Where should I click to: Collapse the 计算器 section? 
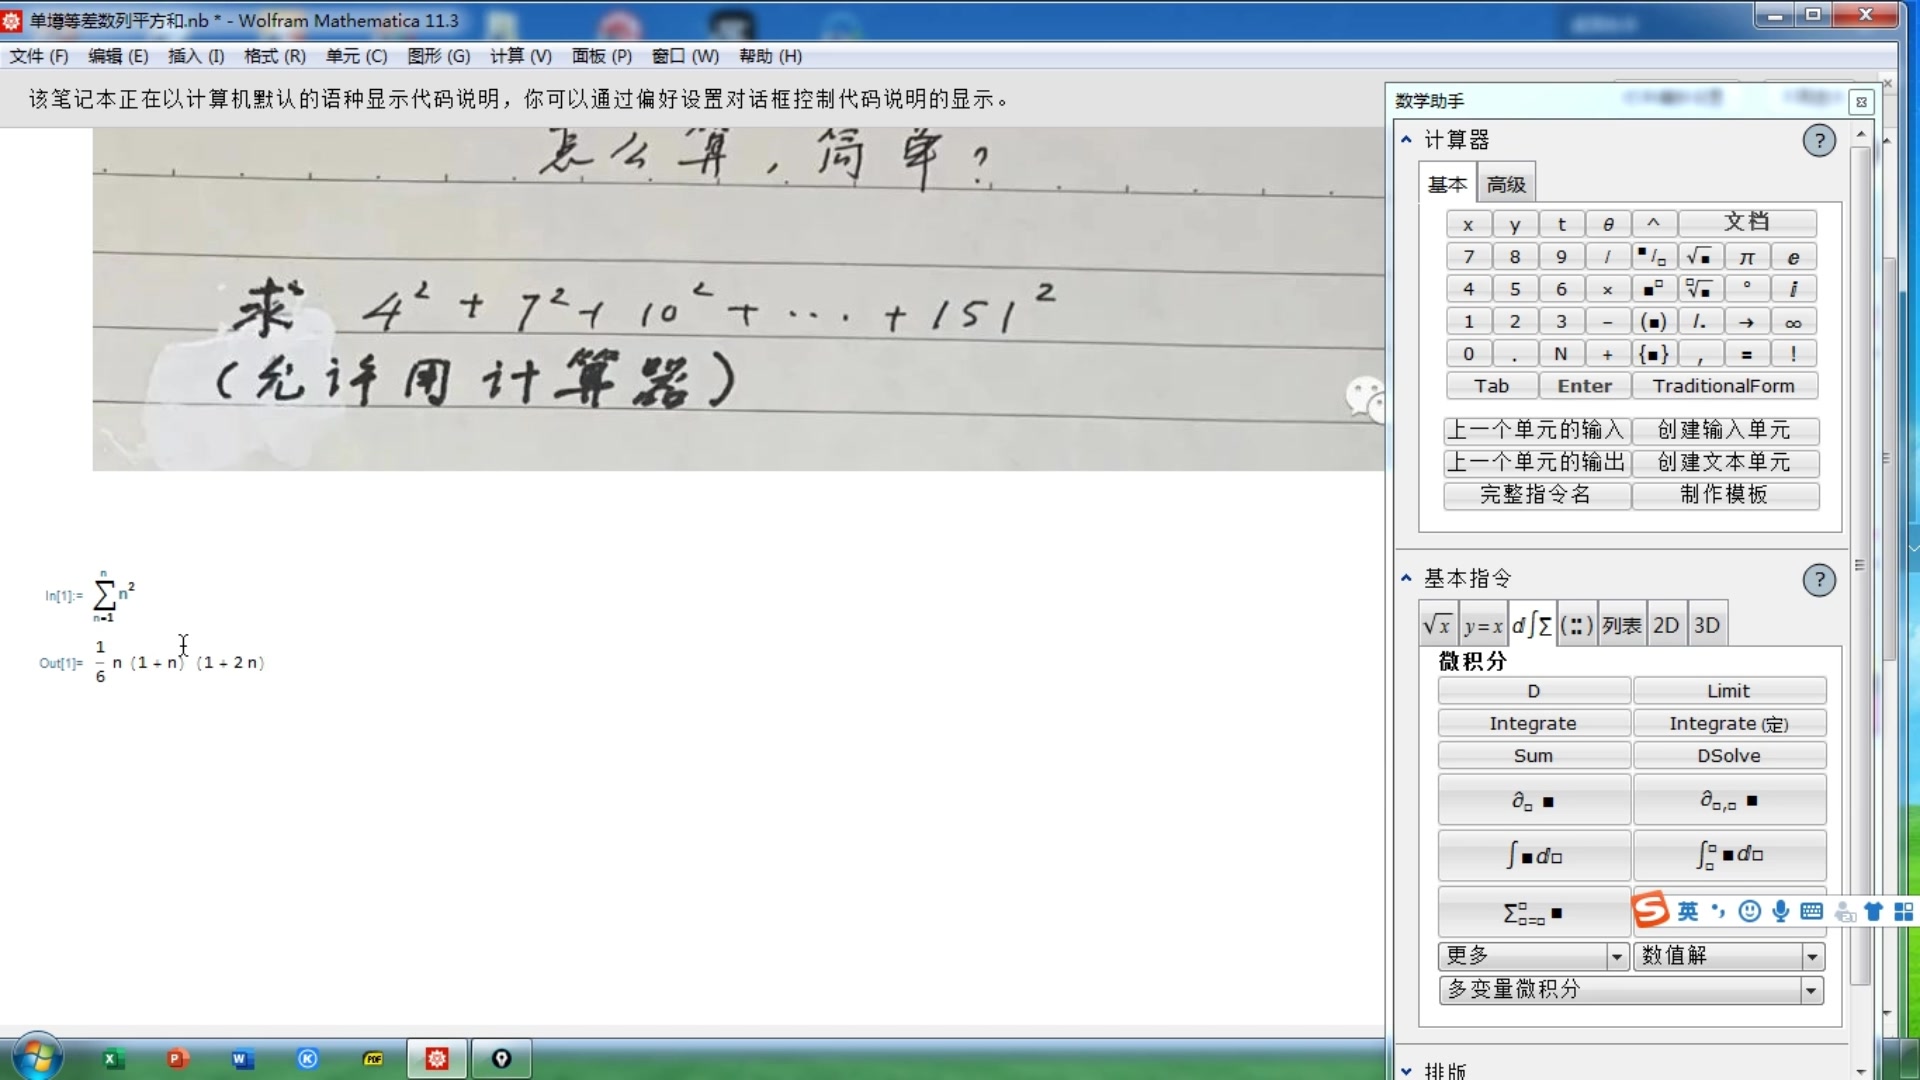click(1407, 140)
